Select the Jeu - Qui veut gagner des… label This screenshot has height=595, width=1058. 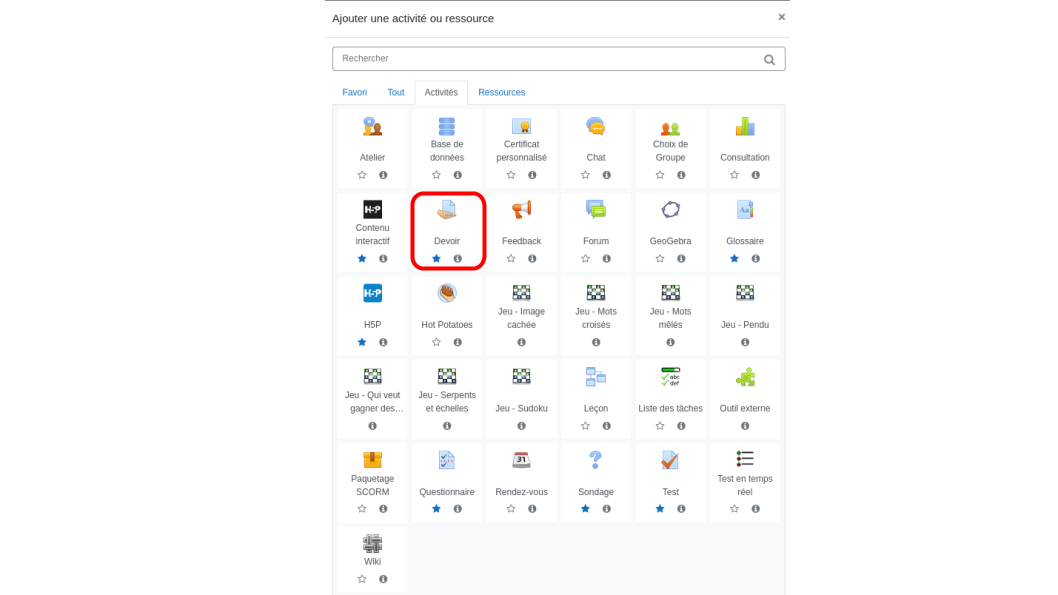point(372,401)
